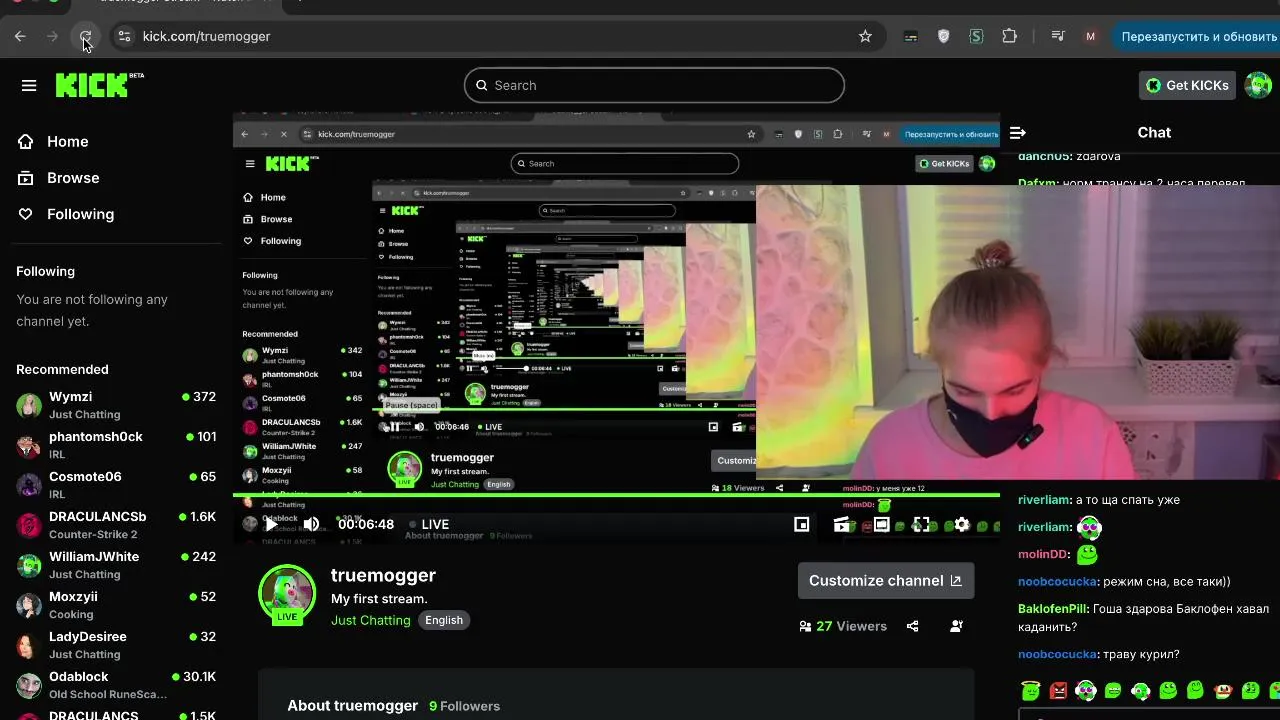Open the user avatar menu at top right
Viewport: 1280px width, 720px height.
(1258, 85)
